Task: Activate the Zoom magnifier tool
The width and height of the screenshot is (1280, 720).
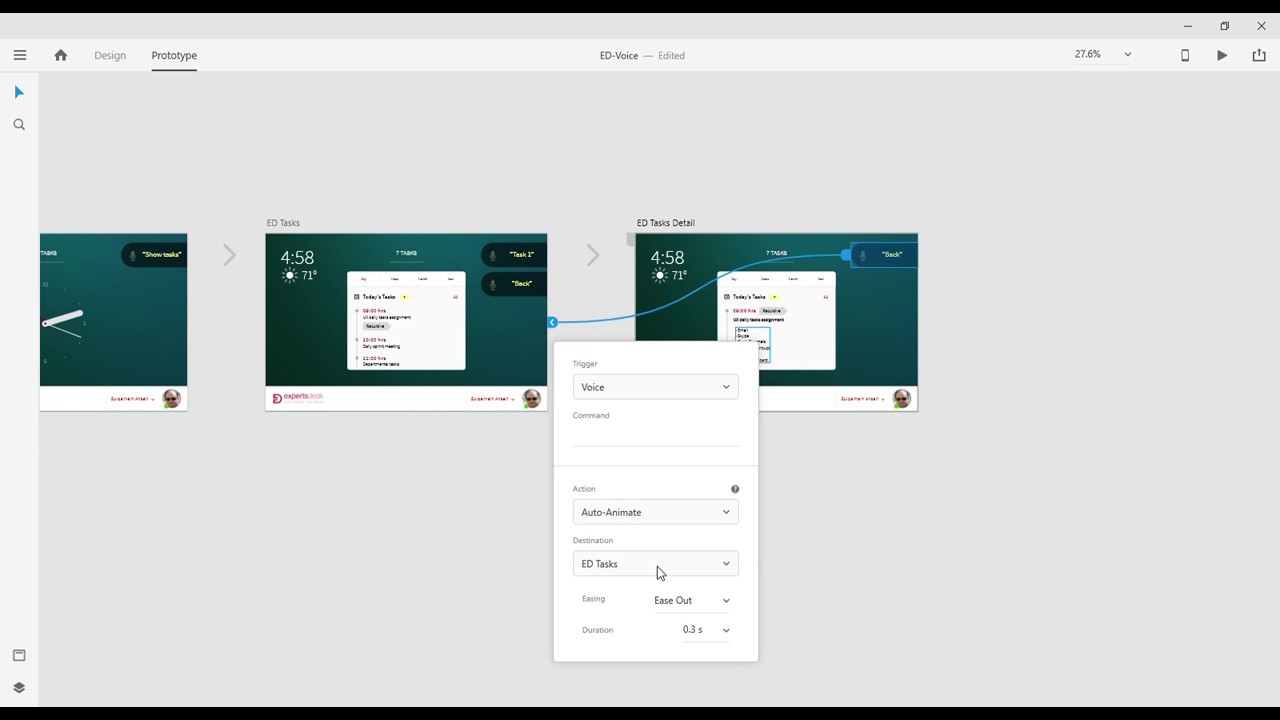Action: pos(19,125)
